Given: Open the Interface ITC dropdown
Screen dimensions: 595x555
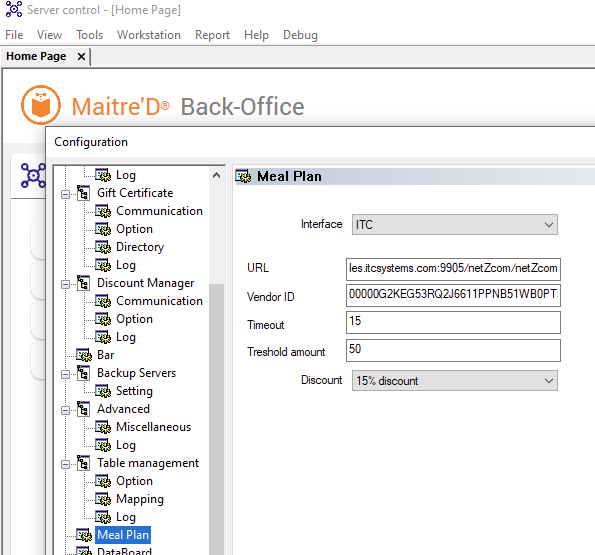Looking at the screenshot, I should [455, 225].
